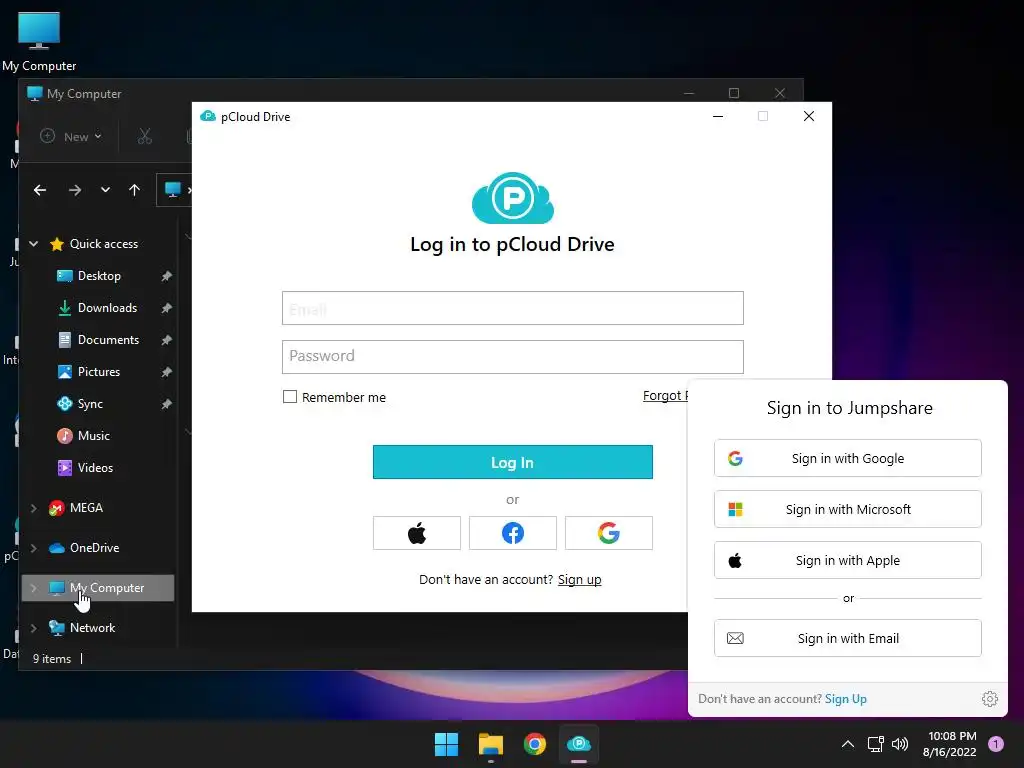Open recent locations dropdown in explorer
Viewport: 1024px width, 768px height.
pos(105,190)
